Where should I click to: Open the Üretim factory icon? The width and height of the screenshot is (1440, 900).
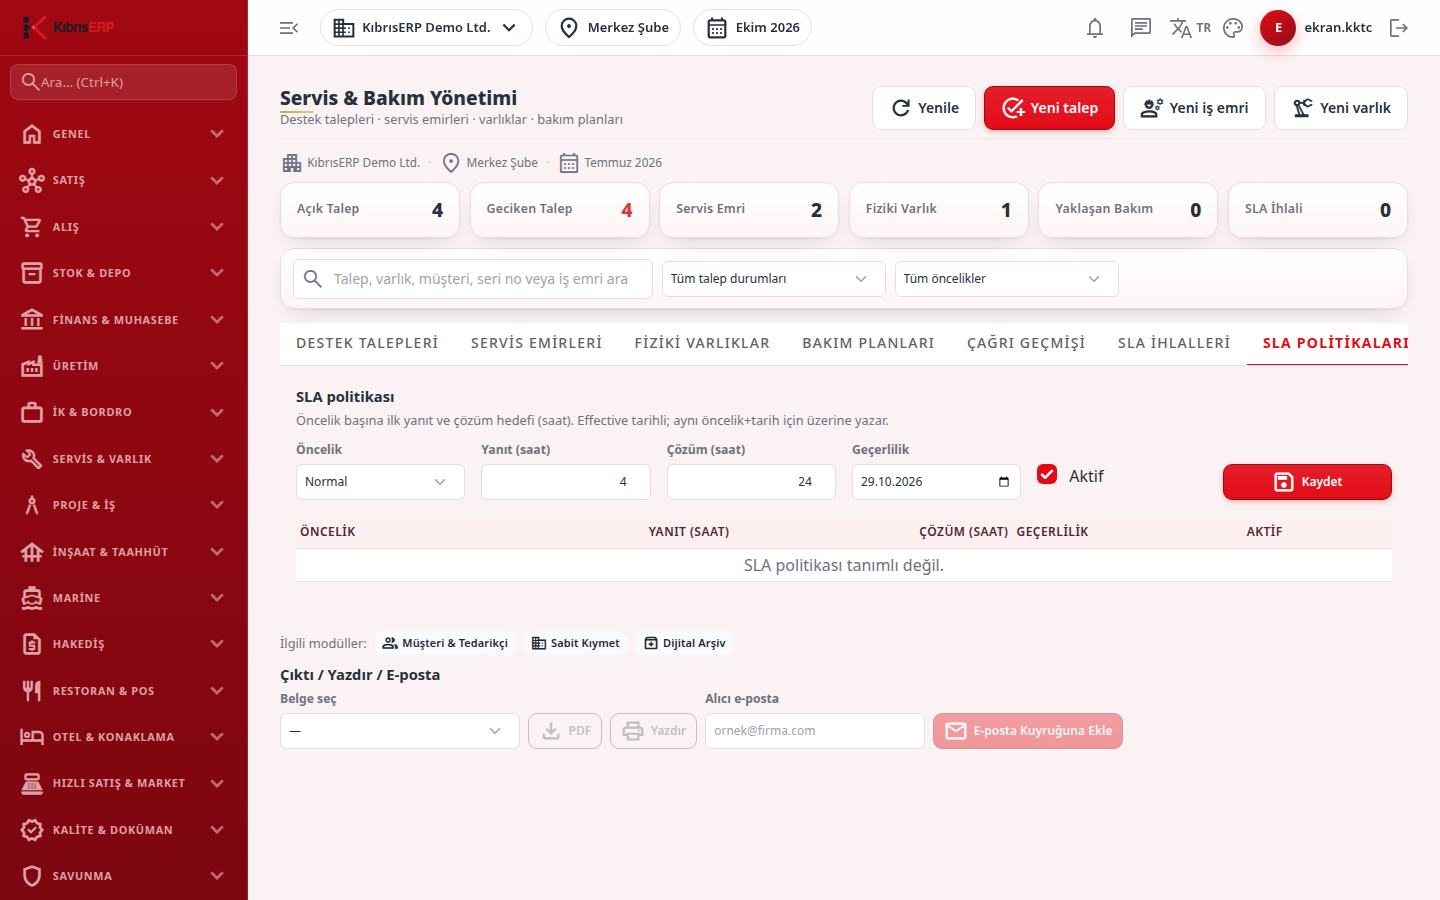point(32,366)
